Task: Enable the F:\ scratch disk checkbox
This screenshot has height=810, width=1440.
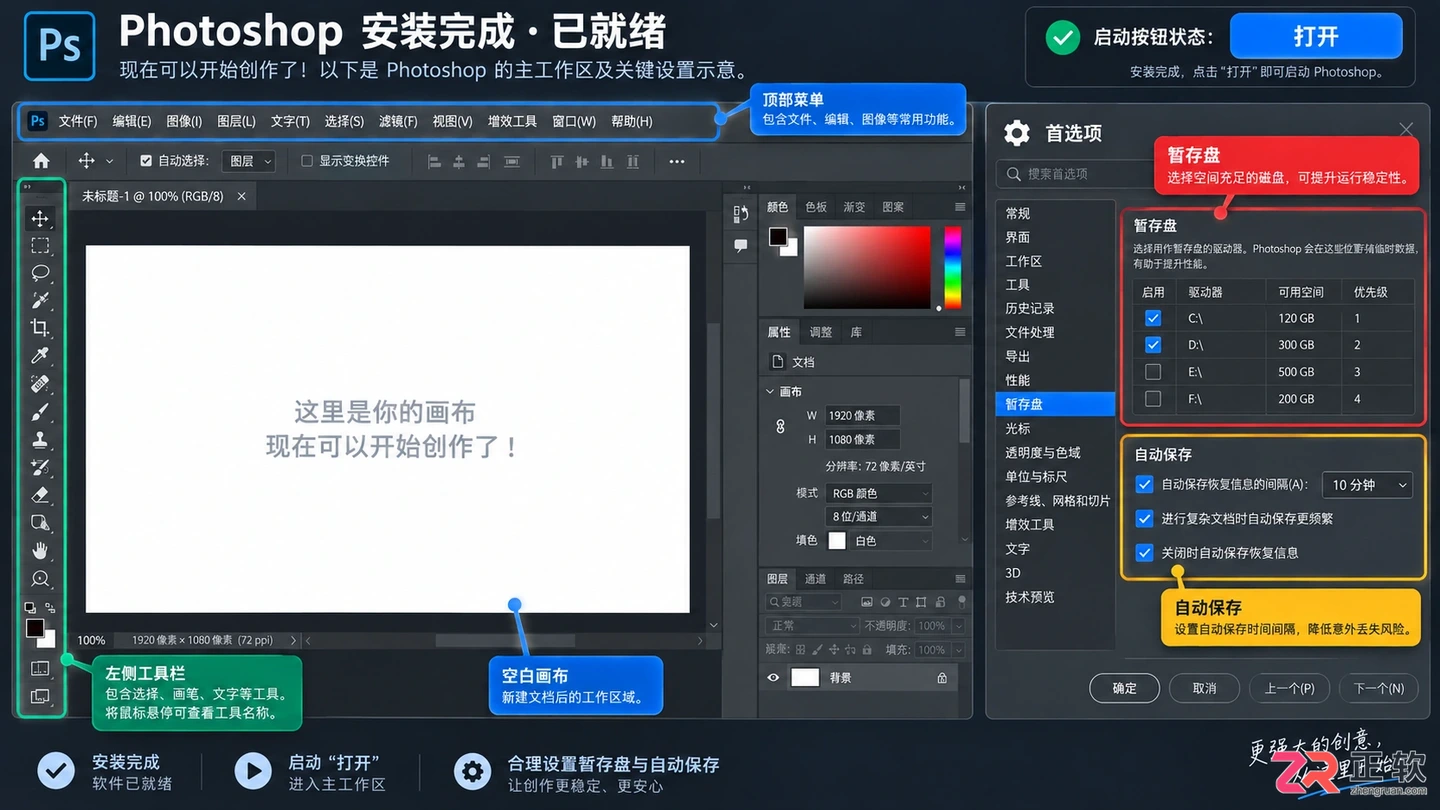Action: pos(1153,399)
